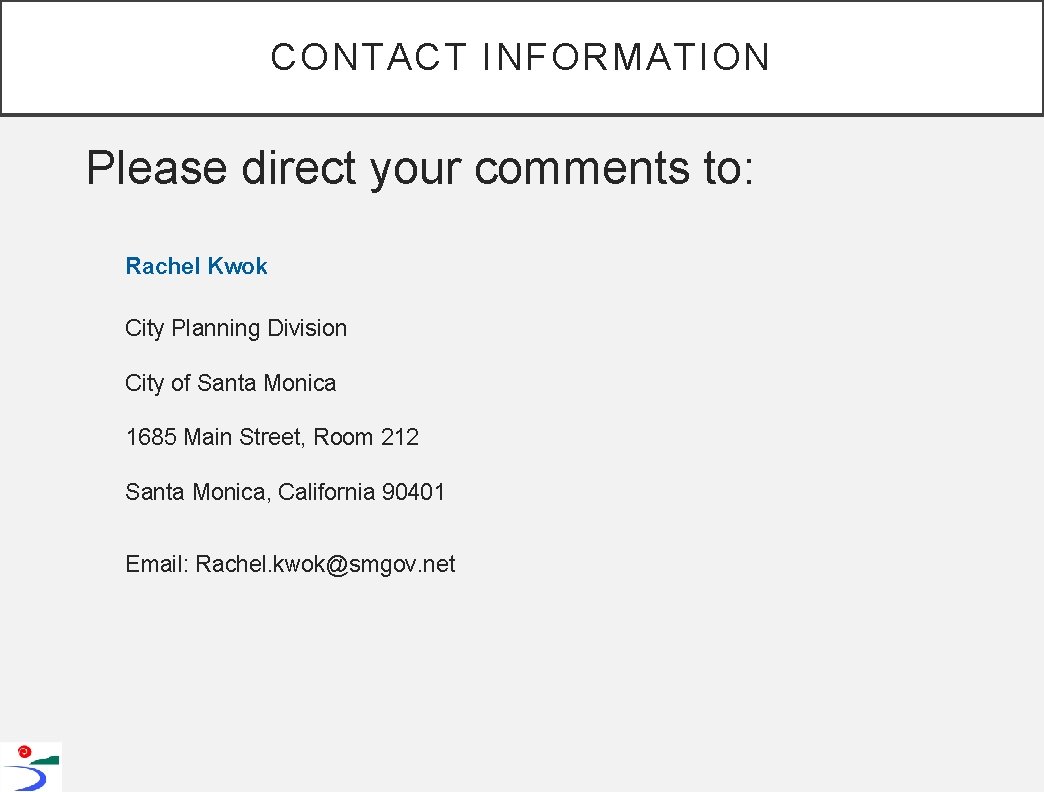Click the red sun swirl in the logo

25,752
